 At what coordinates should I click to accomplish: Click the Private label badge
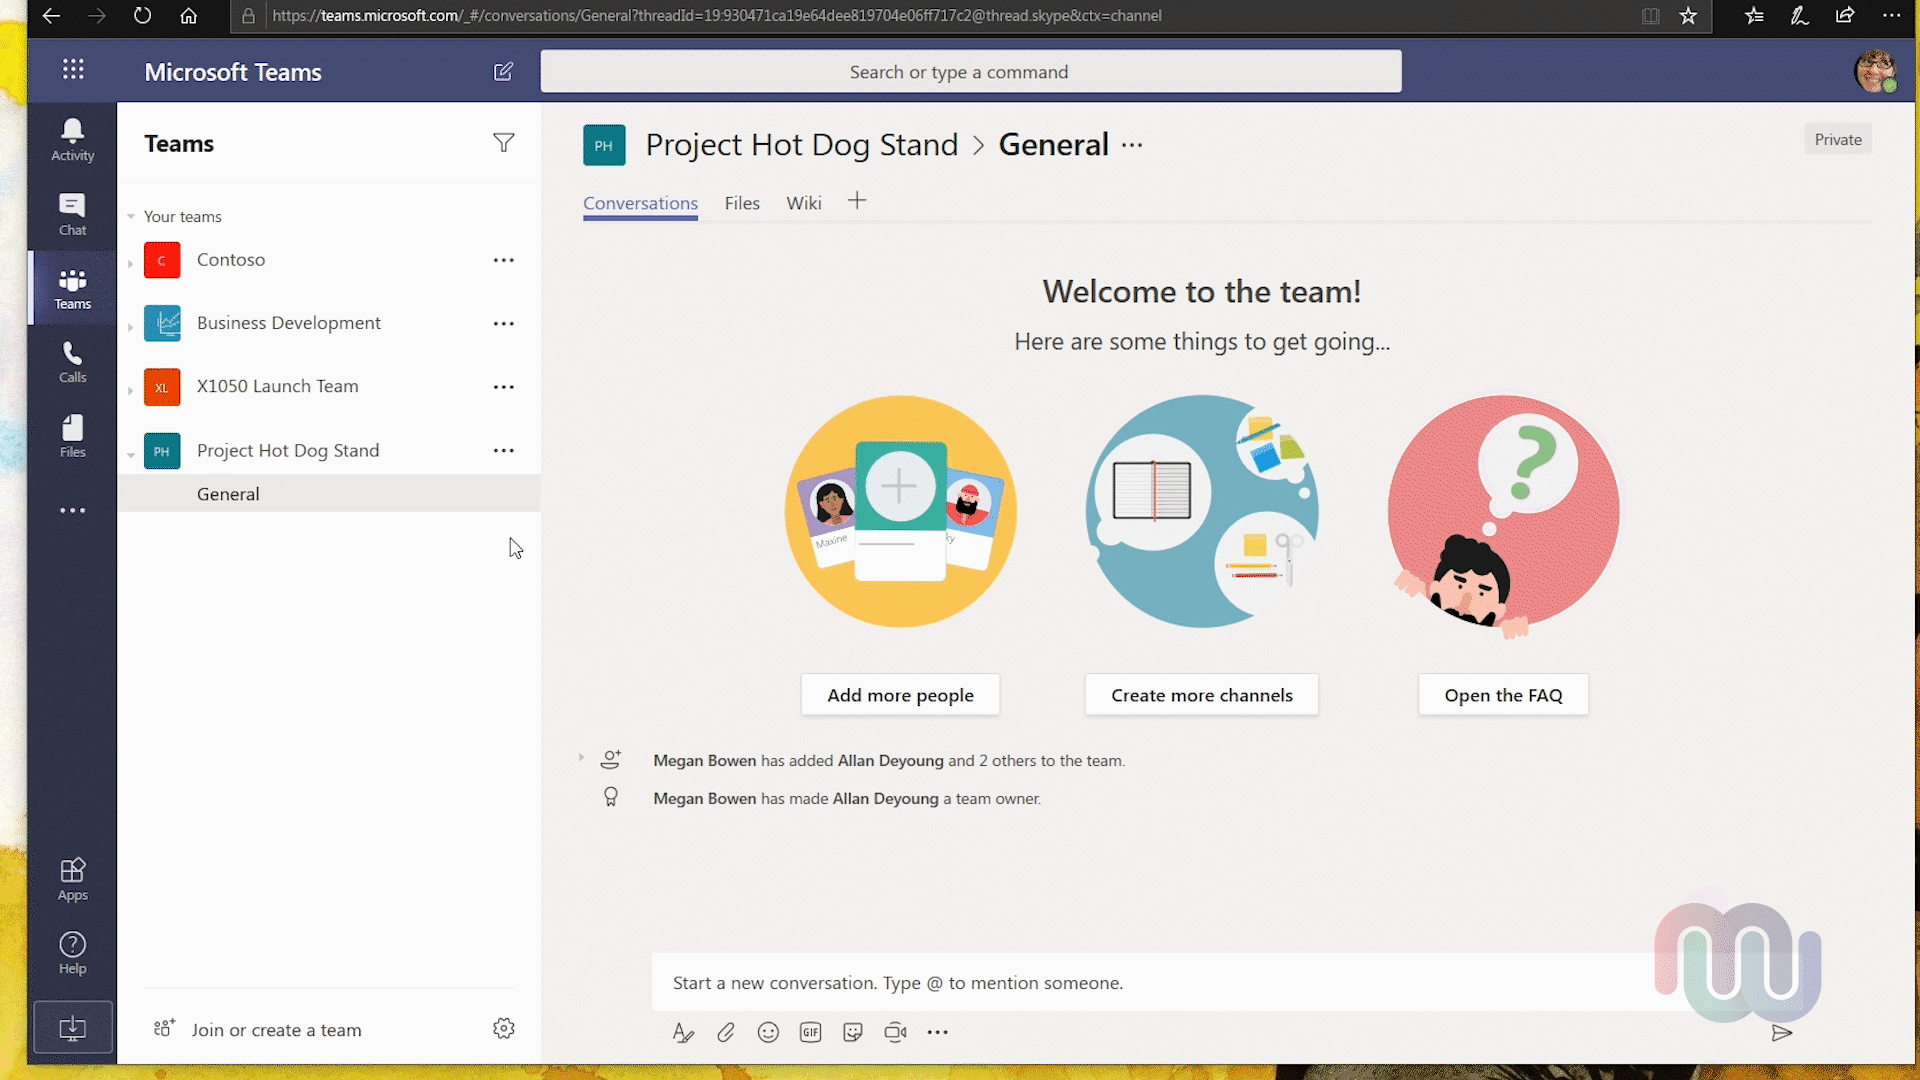(x=1838, y=140)
